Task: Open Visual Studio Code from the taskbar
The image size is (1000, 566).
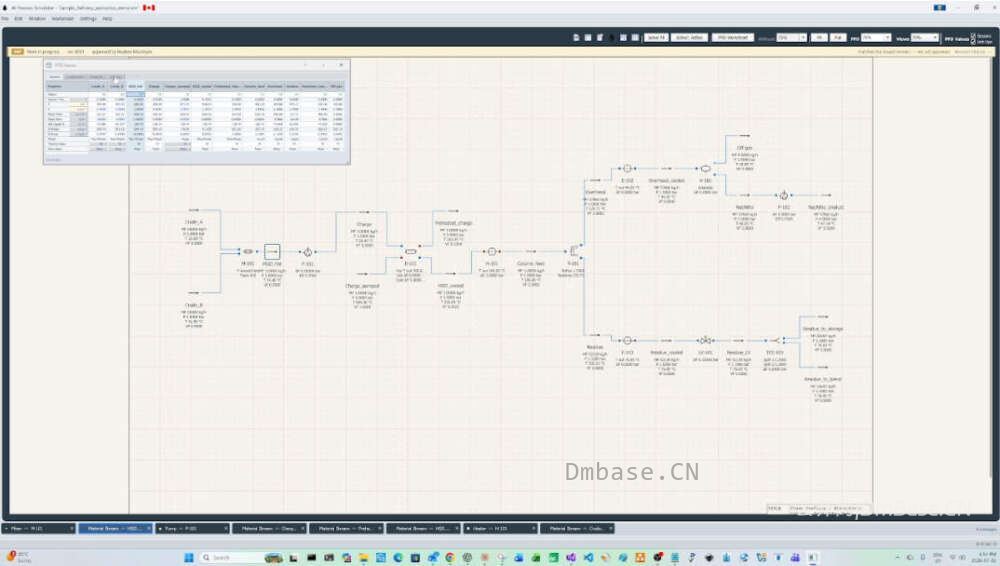Action: tap(589, 558)
